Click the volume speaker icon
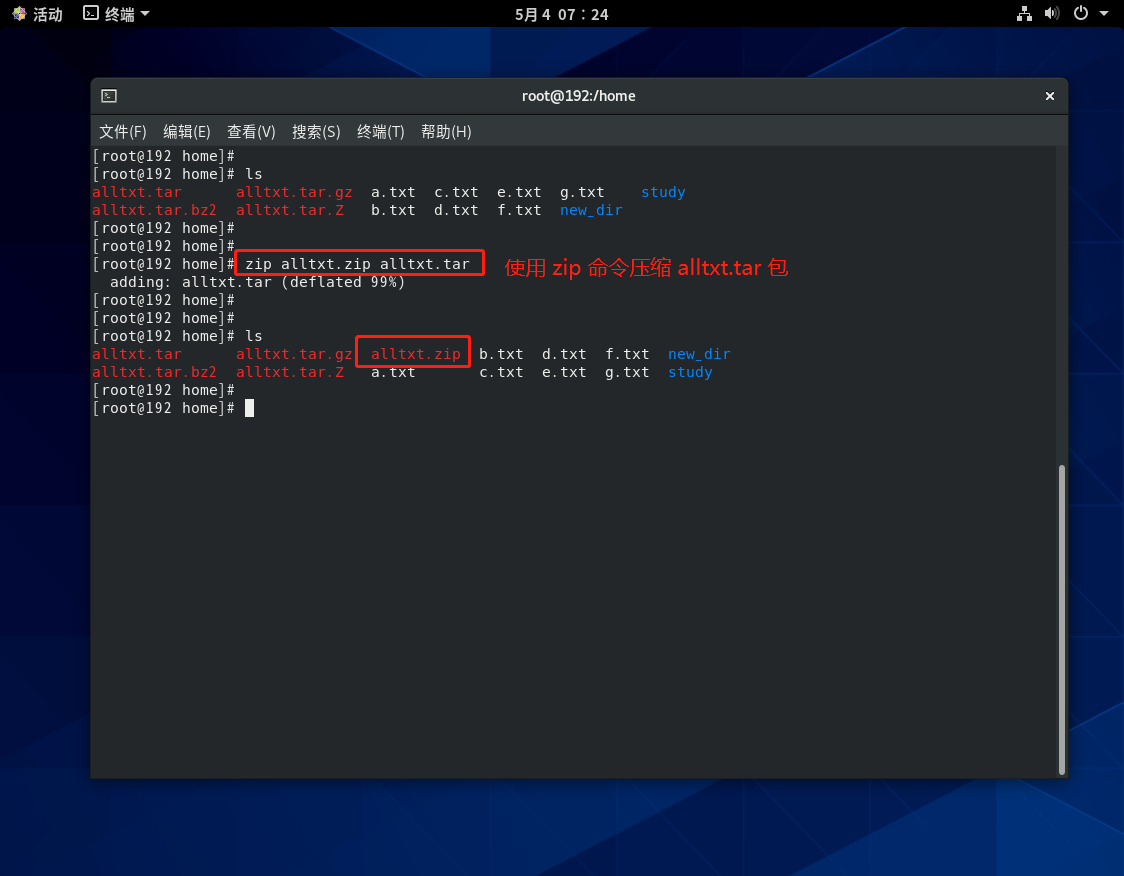Viewport: 1124px width, 876px height. 1051,14
